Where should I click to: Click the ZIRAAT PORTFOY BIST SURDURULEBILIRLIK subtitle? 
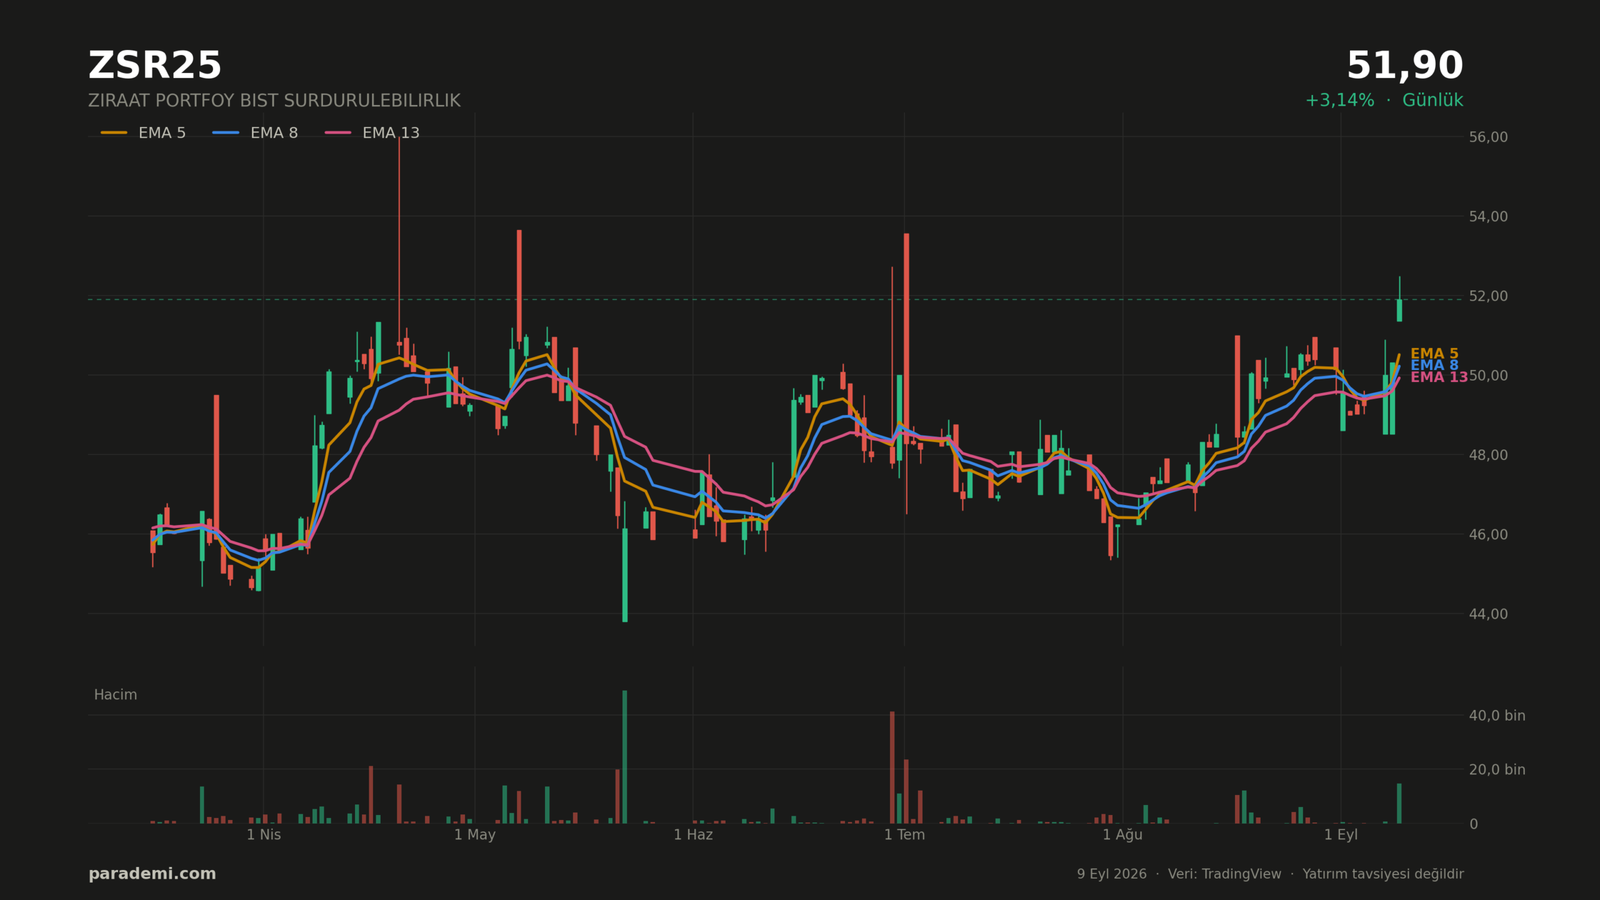pos(274,101)
